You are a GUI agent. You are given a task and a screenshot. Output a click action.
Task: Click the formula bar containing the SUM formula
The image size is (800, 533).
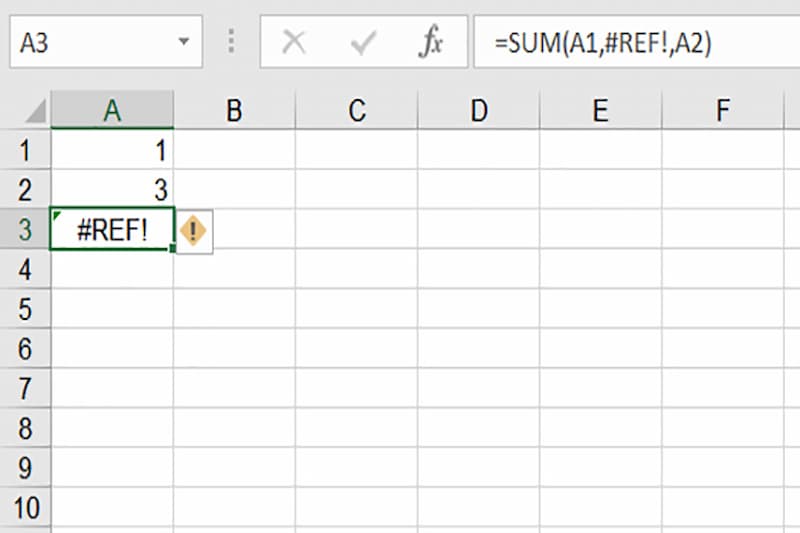tap(640, 42)
